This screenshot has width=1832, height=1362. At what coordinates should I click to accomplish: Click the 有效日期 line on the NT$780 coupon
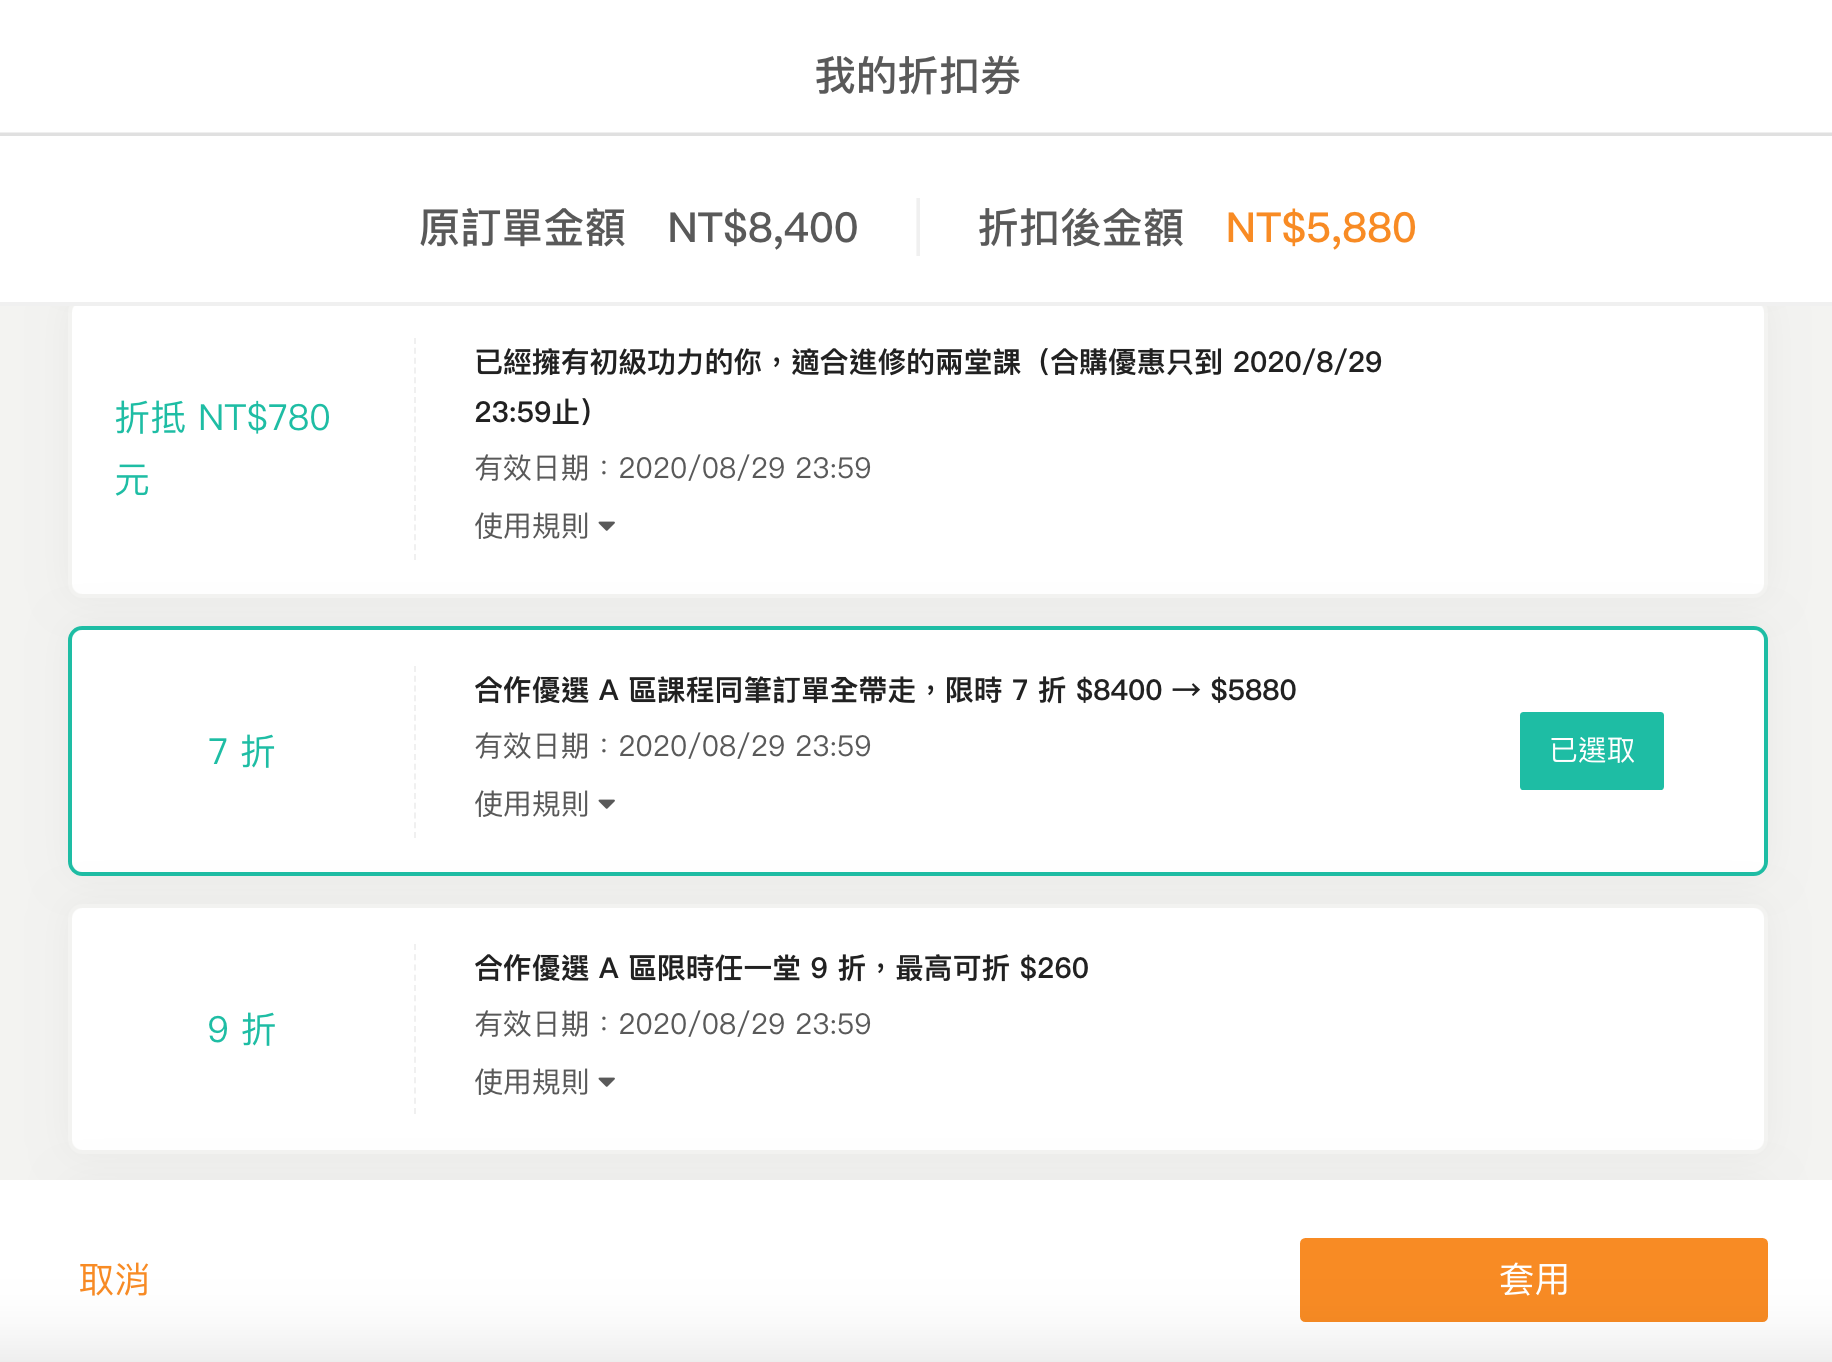(x=672, y=468)
